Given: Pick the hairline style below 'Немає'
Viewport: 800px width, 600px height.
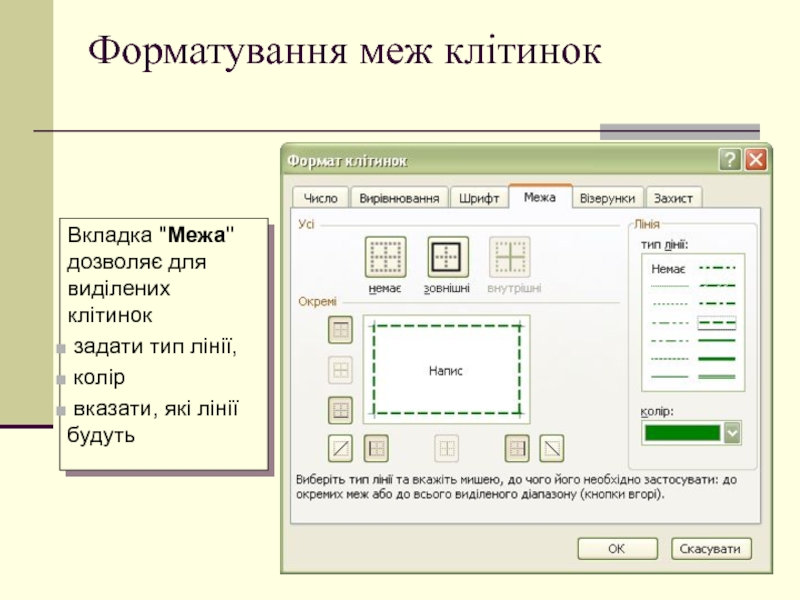Looking at the screenshot, I should pos(670,286).
